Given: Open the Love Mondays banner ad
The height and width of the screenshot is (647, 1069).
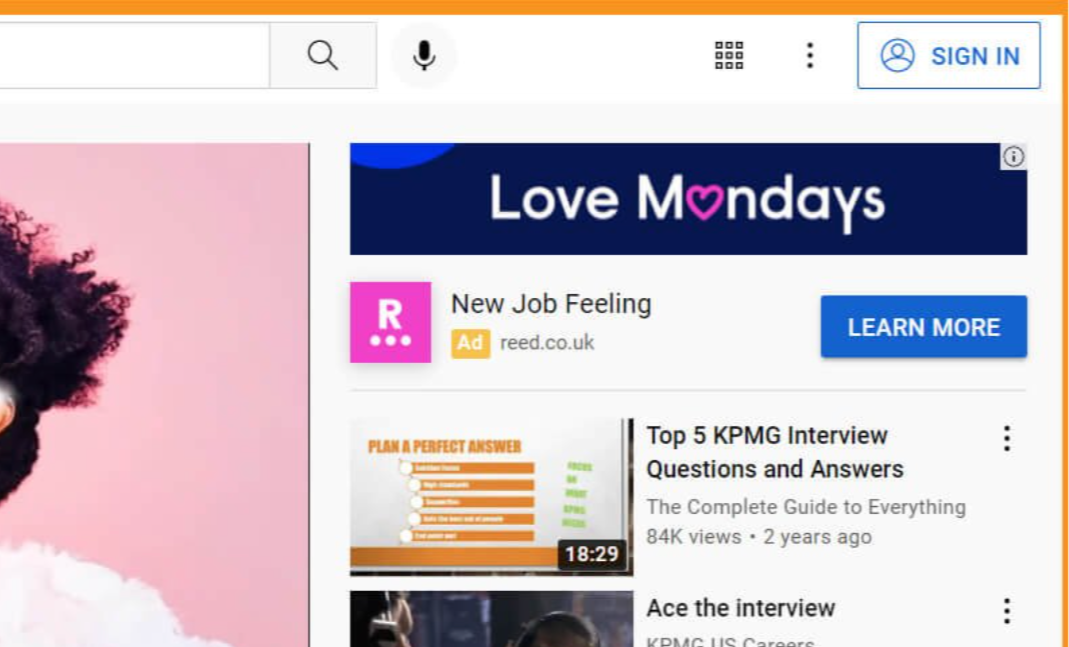Looking at the screenshot, I should point(689,199).
